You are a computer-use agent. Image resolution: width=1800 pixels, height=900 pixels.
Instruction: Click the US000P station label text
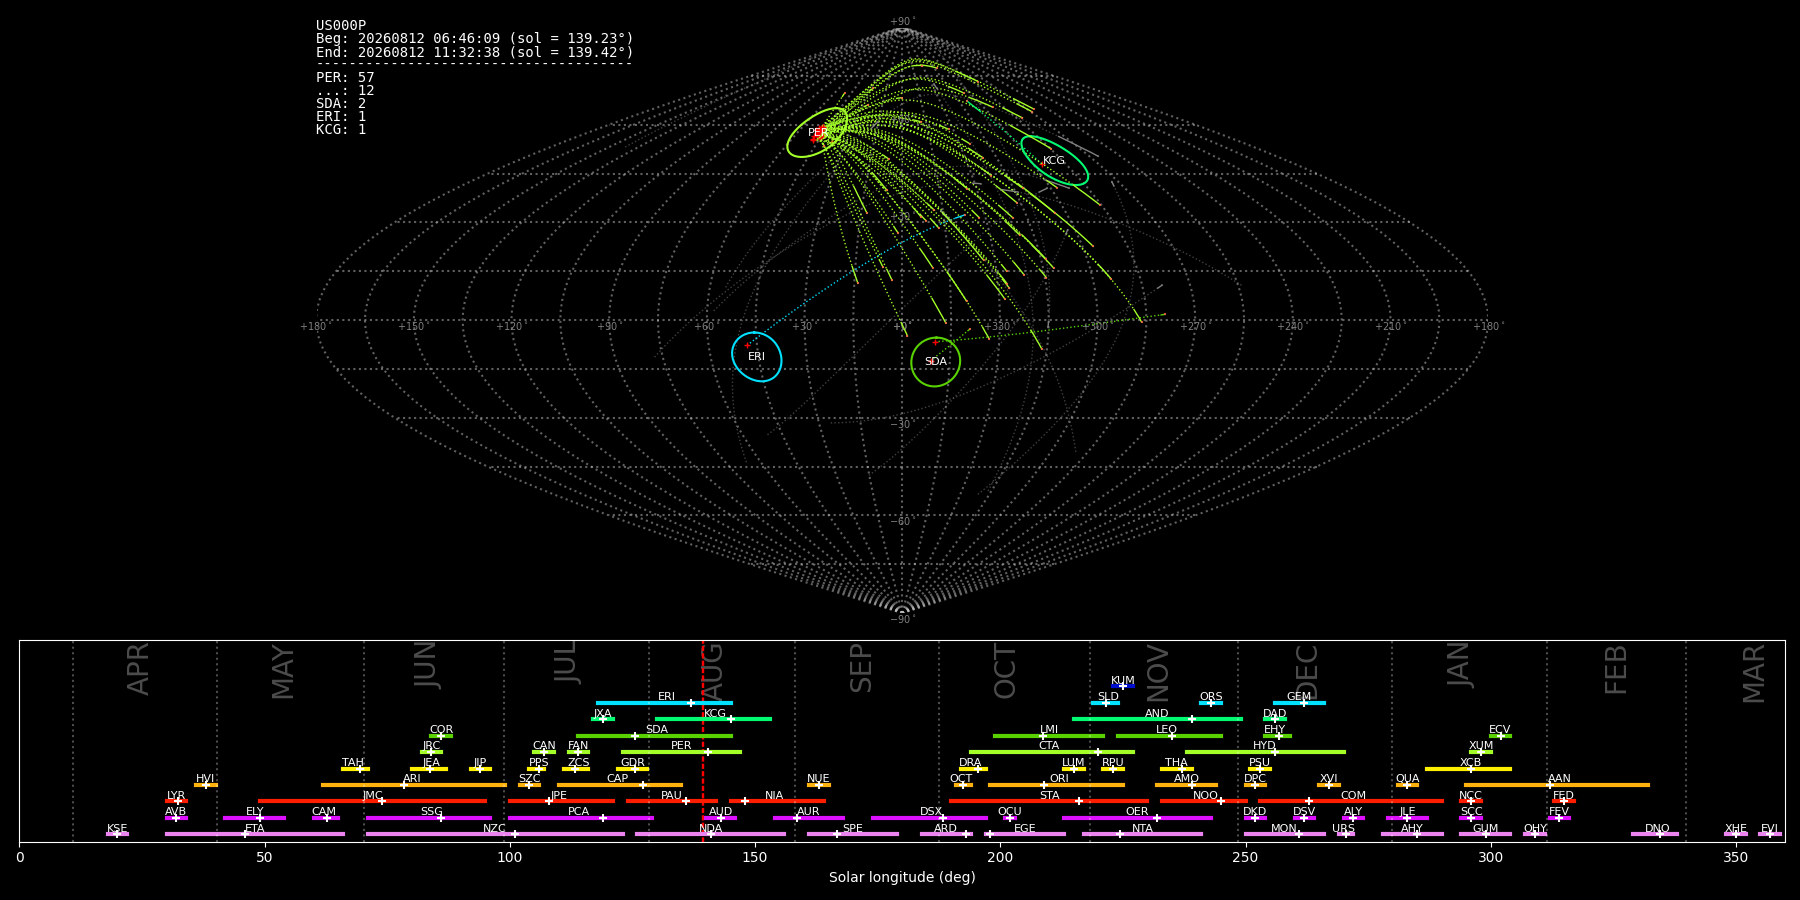(341, 26)
